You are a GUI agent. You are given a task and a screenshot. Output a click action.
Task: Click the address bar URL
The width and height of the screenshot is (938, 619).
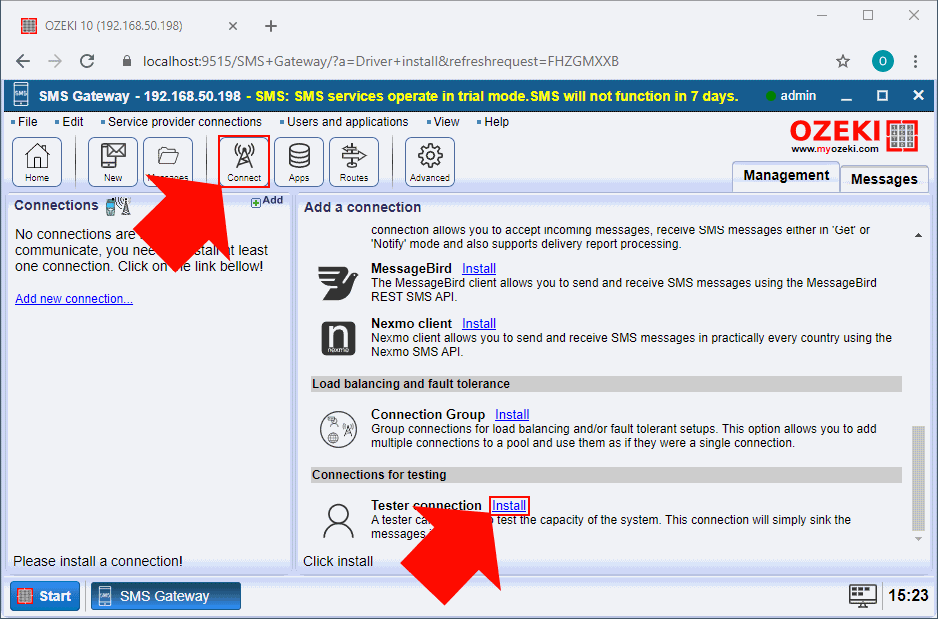coord(380,61)
